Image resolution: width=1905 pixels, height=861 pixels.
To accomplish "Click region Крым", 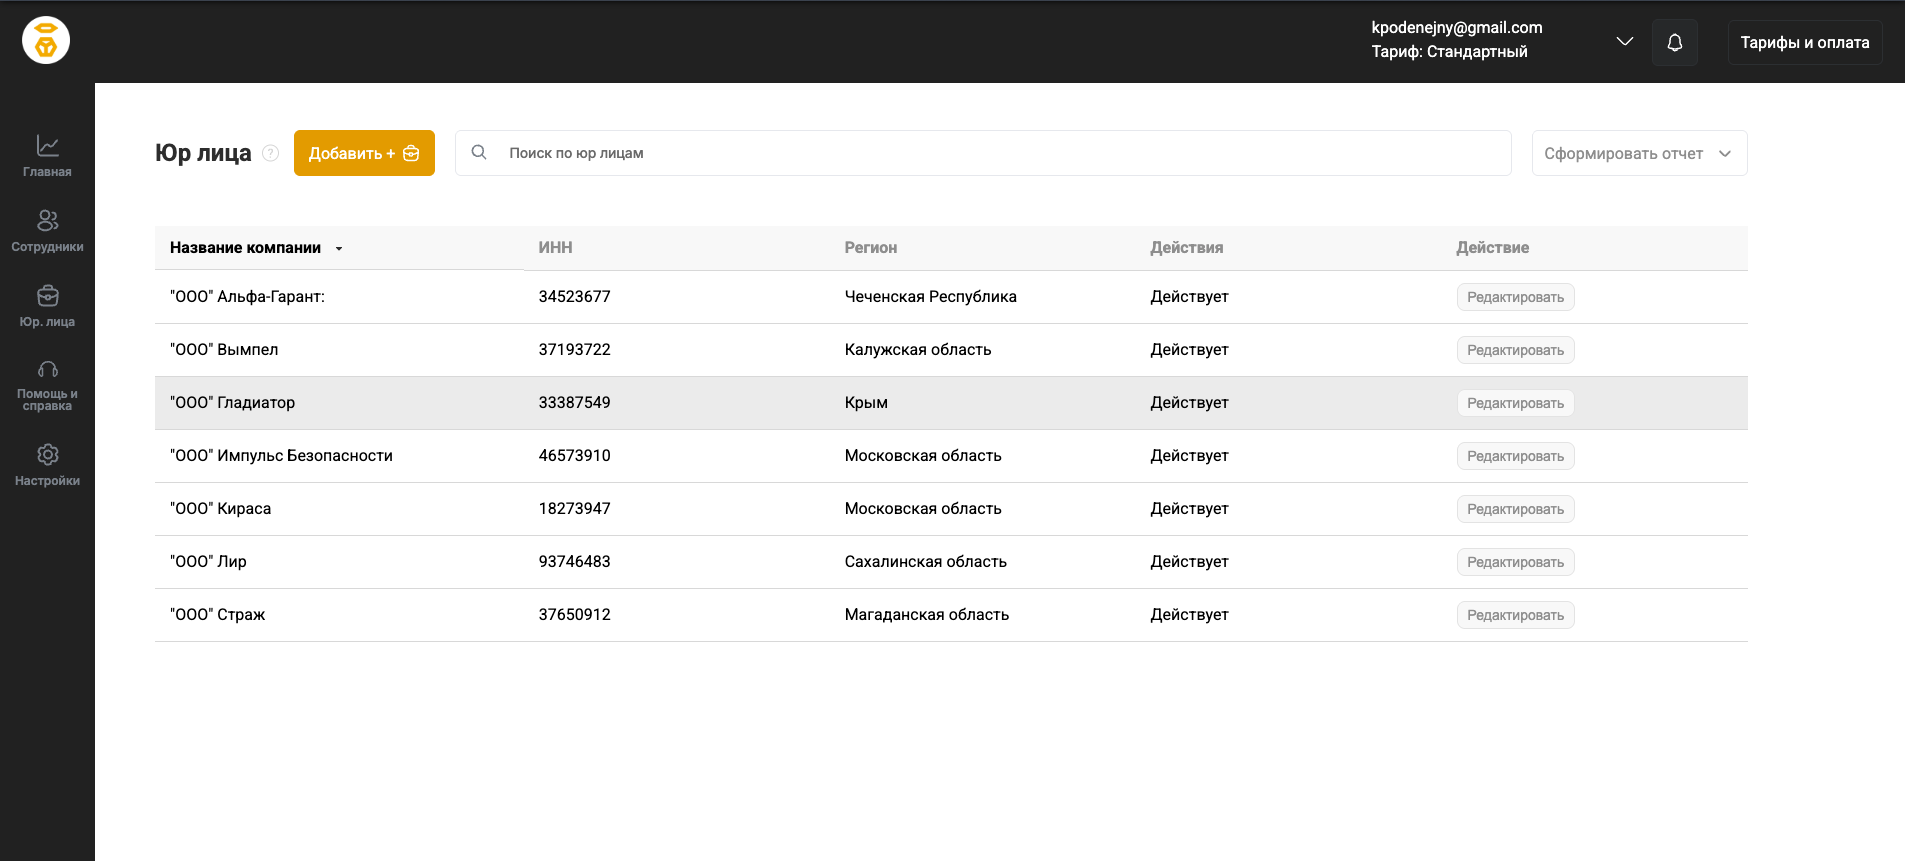I will tap(866, 403).
